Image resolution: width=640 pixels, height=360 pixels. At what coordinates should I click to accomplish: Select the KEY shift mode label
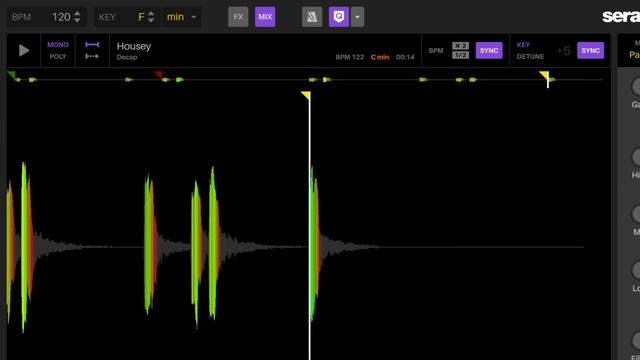coord(523,44)
